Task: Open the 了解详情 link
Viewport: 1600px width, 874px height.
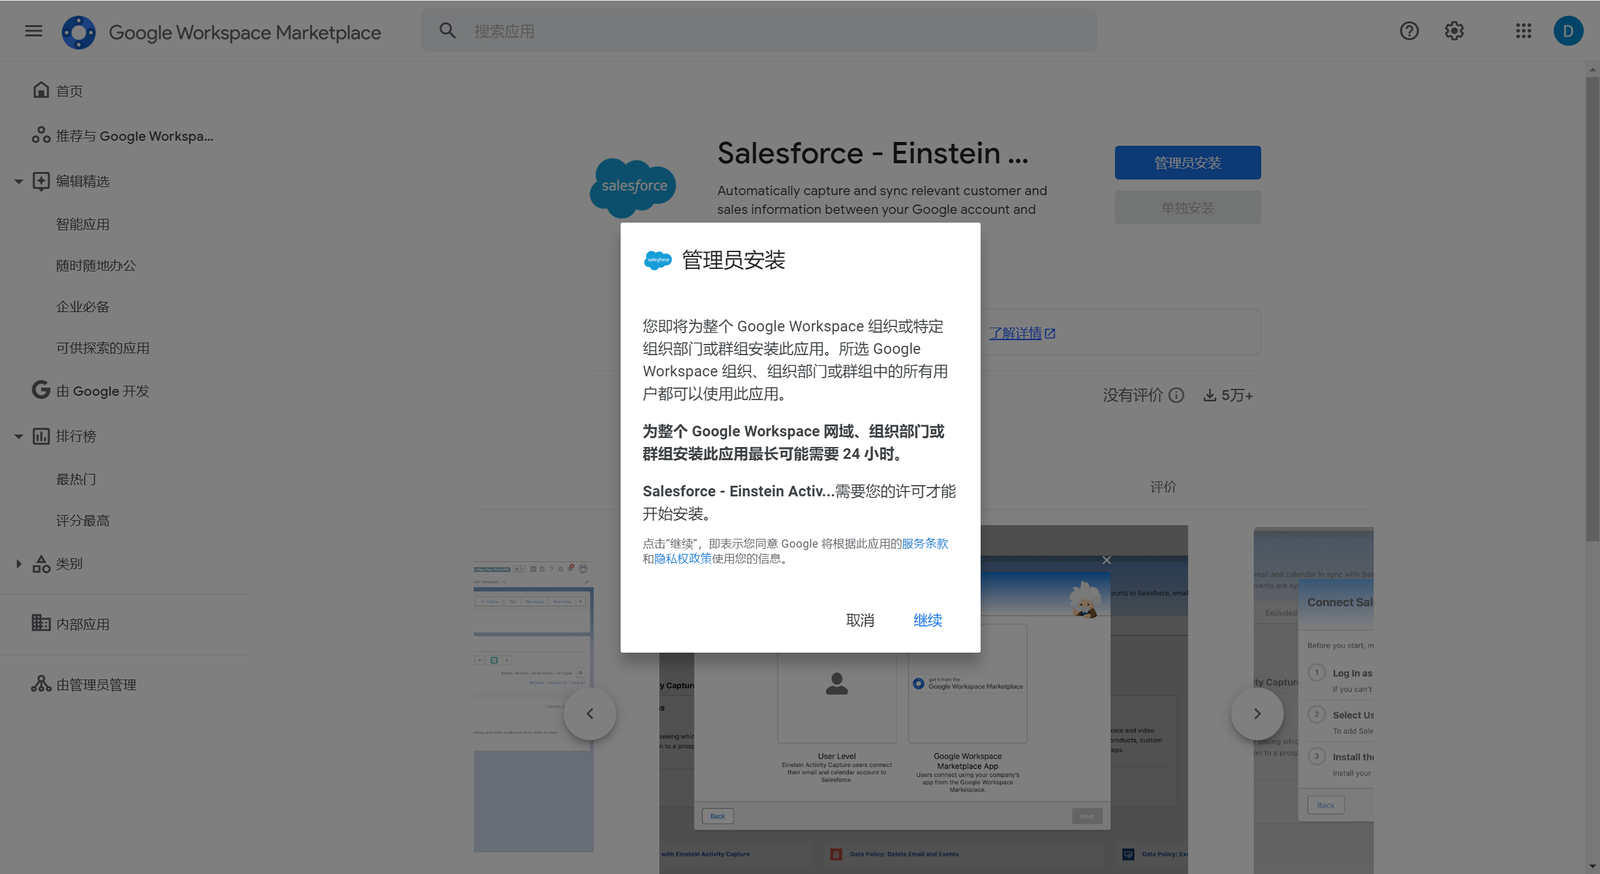Action: tap(1022, 333)
